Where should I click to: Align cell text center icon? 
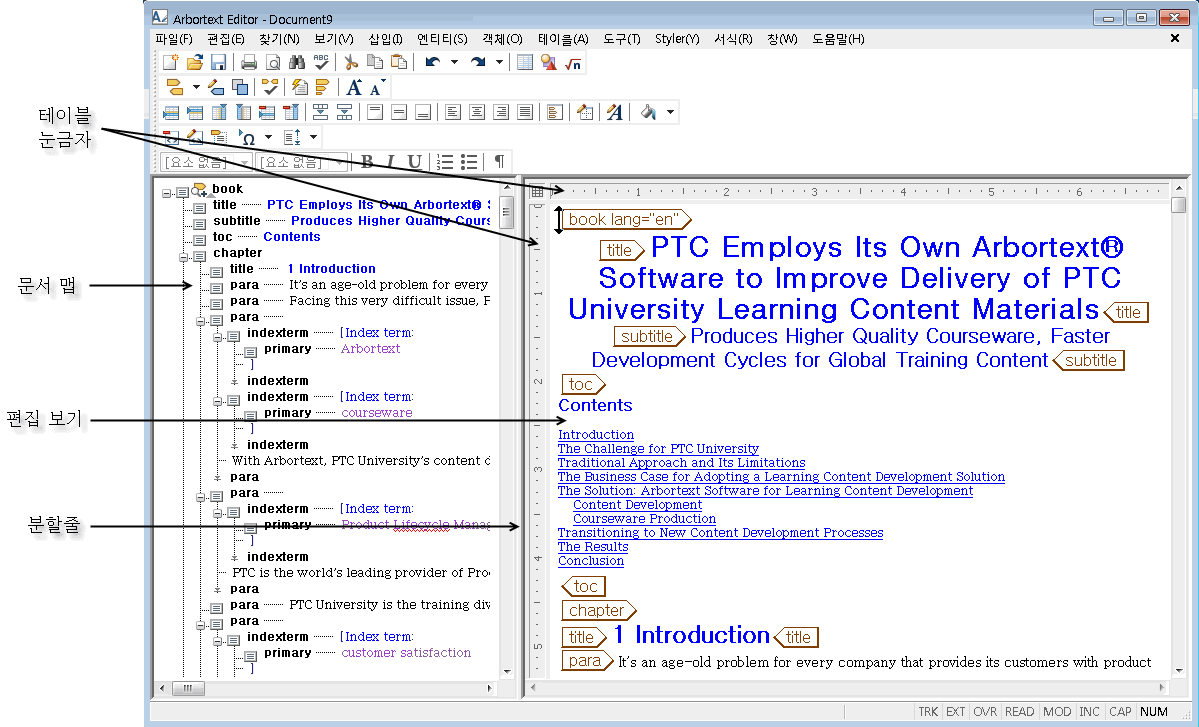click(477, 112)
